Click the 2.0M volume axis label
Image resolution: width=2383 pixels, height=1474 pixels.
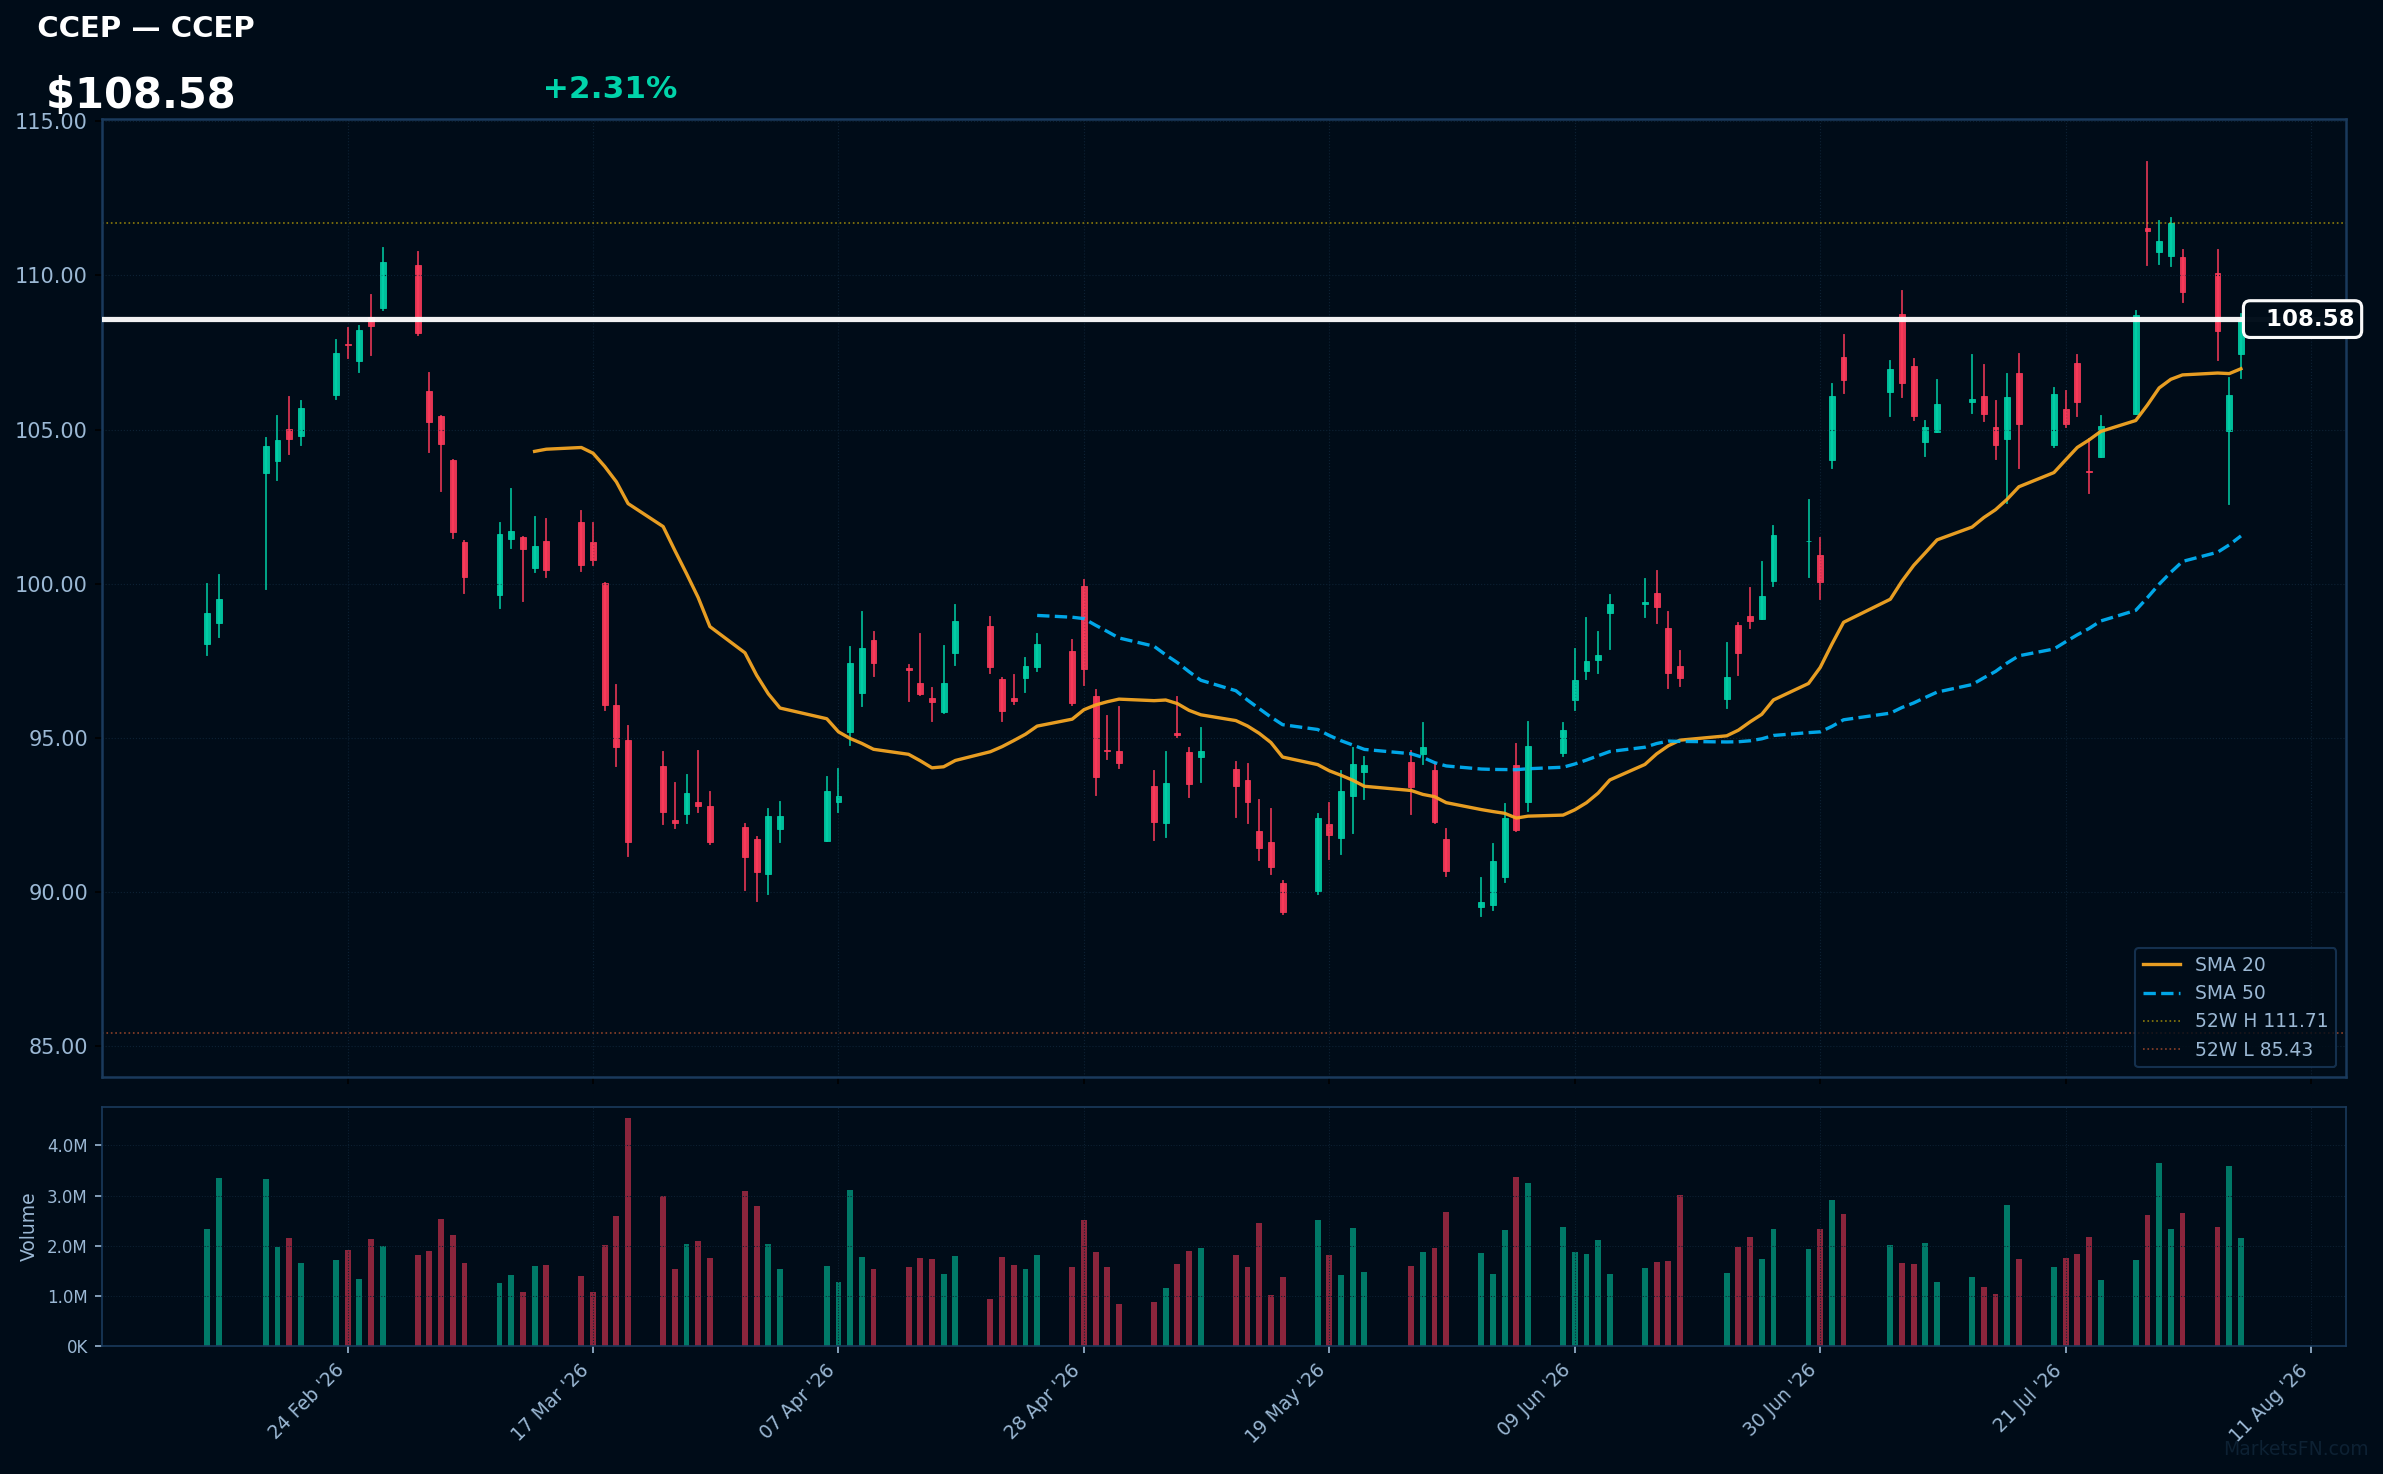pyautogui.click(x=68, y=1247)
